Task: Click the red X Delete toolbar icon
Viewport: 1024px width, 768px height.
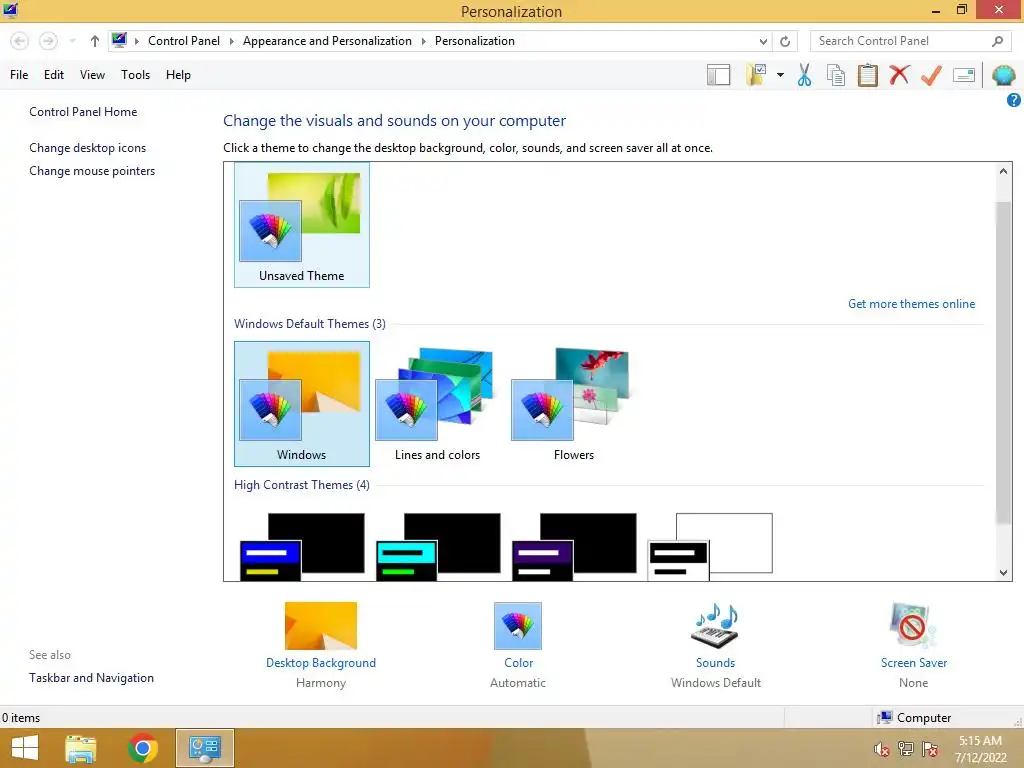Action: coord(899,74)
